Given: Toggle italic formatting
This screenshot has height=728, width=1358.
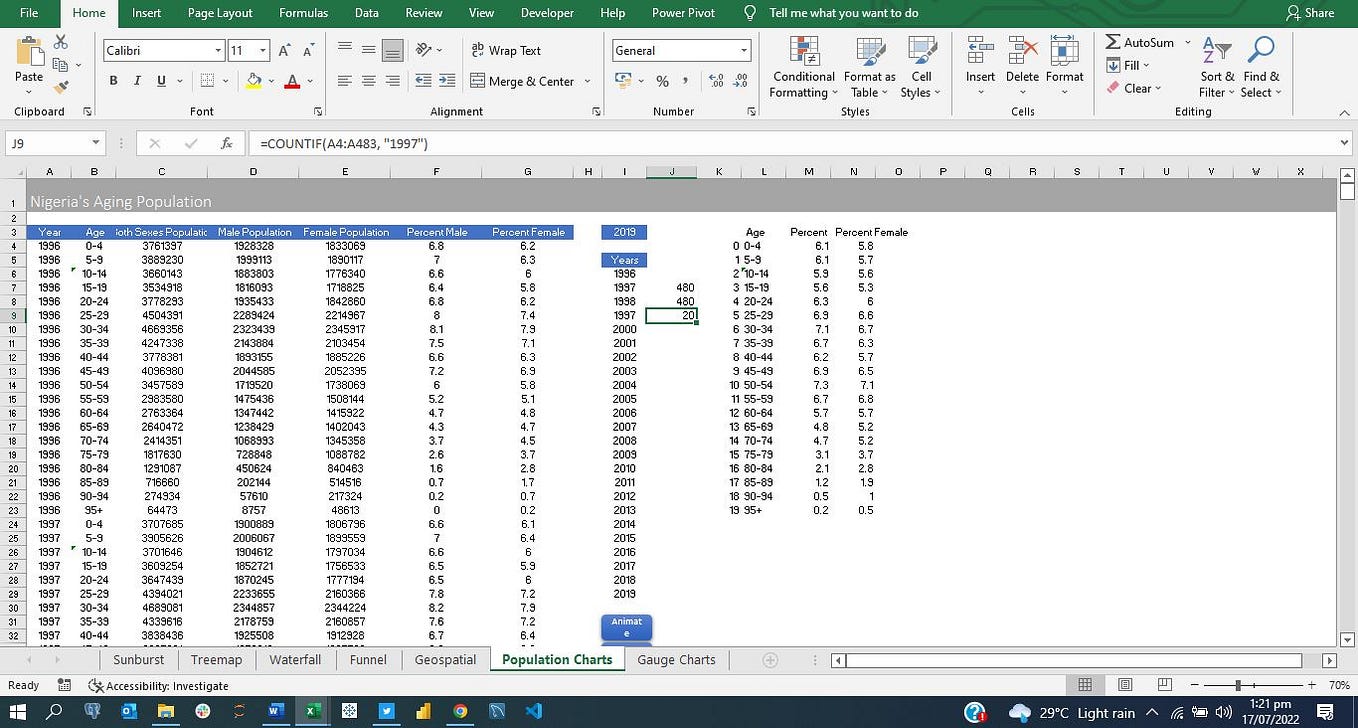Looking at the screenshot, I should click(x=137, y=80).
